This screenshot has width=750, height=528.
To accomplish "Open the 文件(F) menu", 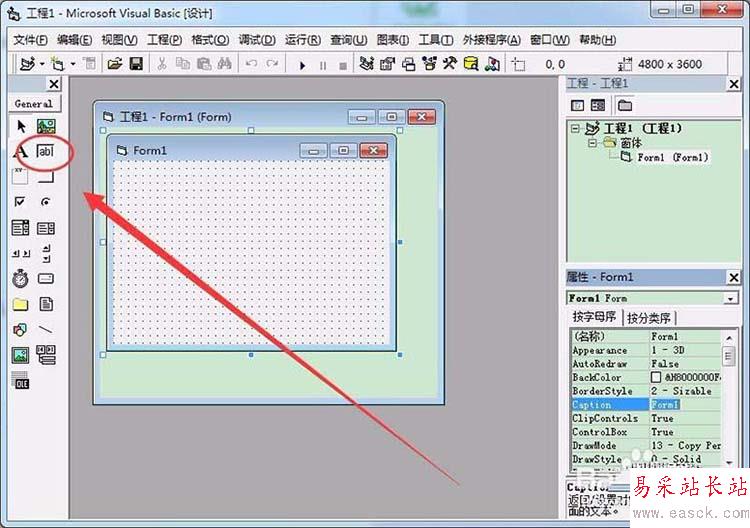I will [30, 40].
